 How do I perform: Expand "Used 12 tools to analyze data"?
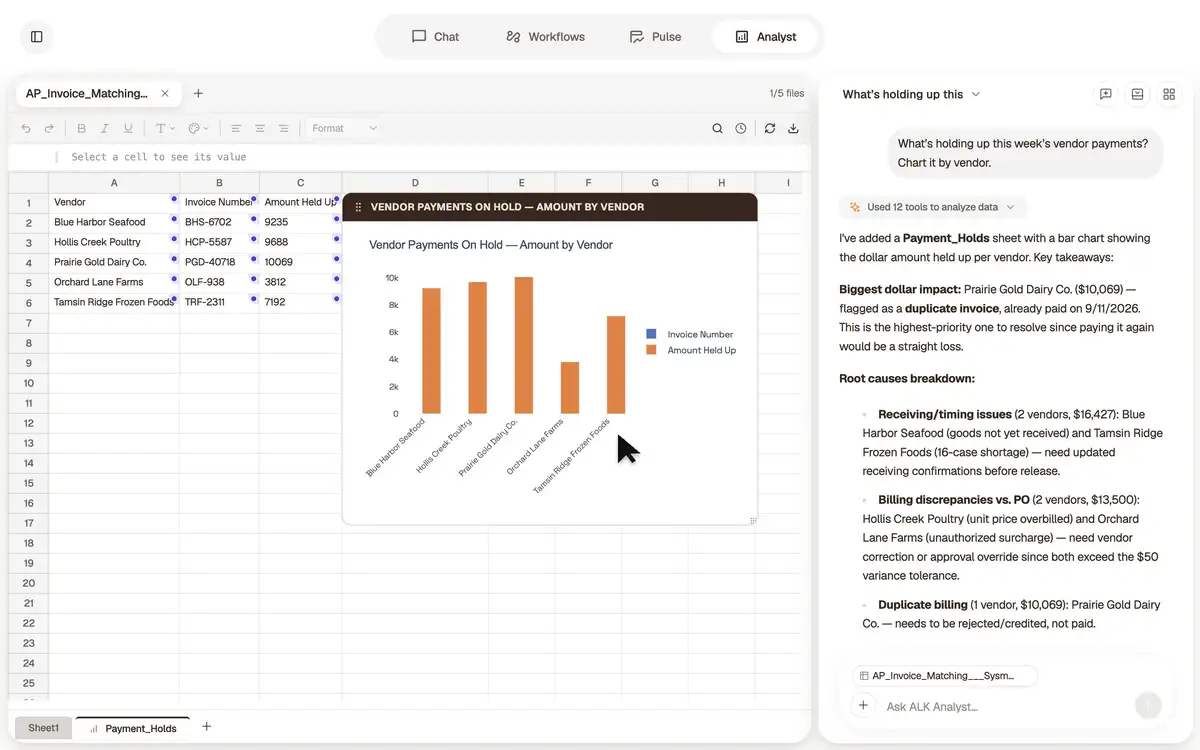coord(932,207)
